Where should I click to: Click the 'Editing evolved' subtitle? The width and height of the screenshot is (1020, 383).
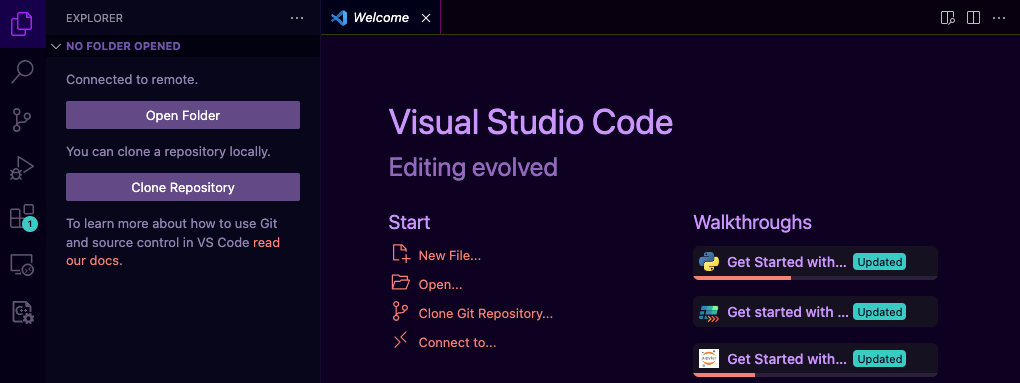pyautogui.click(x=474, y=167)
